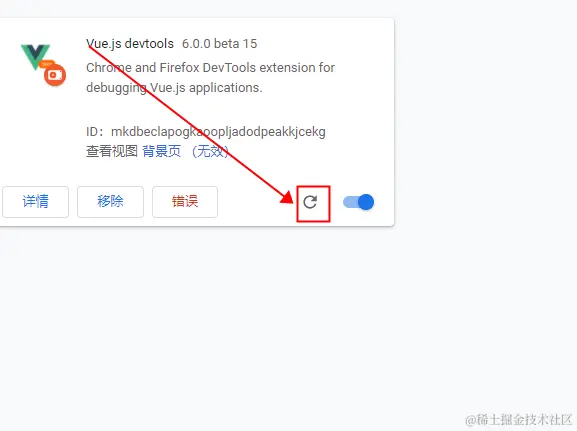Click the version text 6.0.0 beta 15
The height and width of the screenshot is (431, 577).
point(220,43)
